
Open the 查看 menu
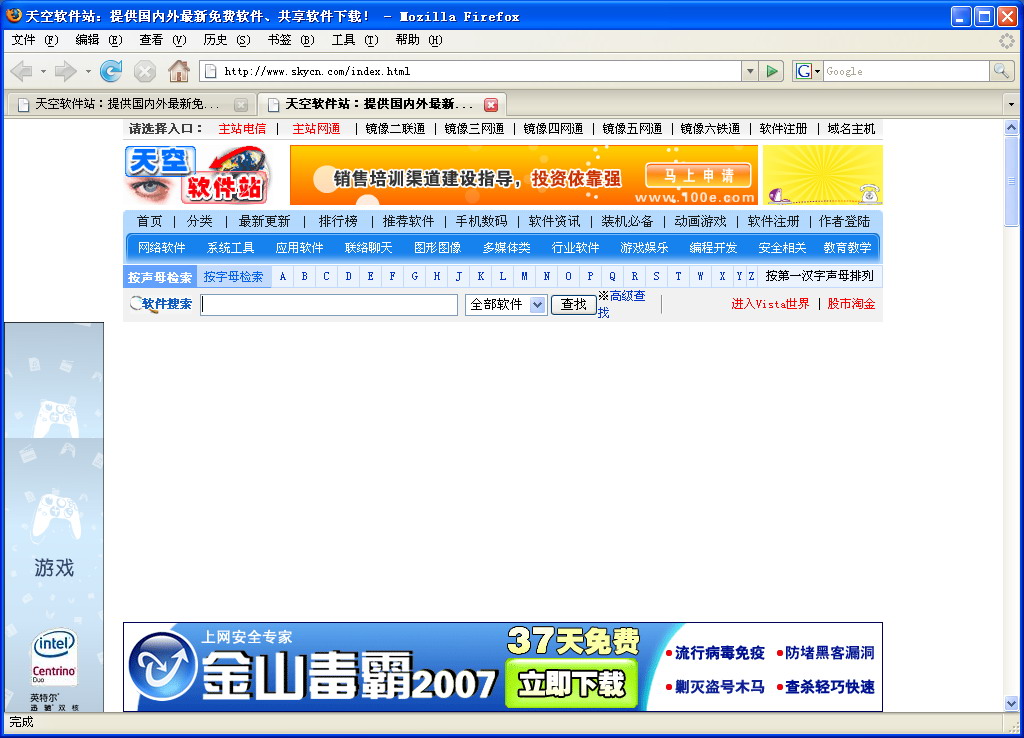[163, 40]
